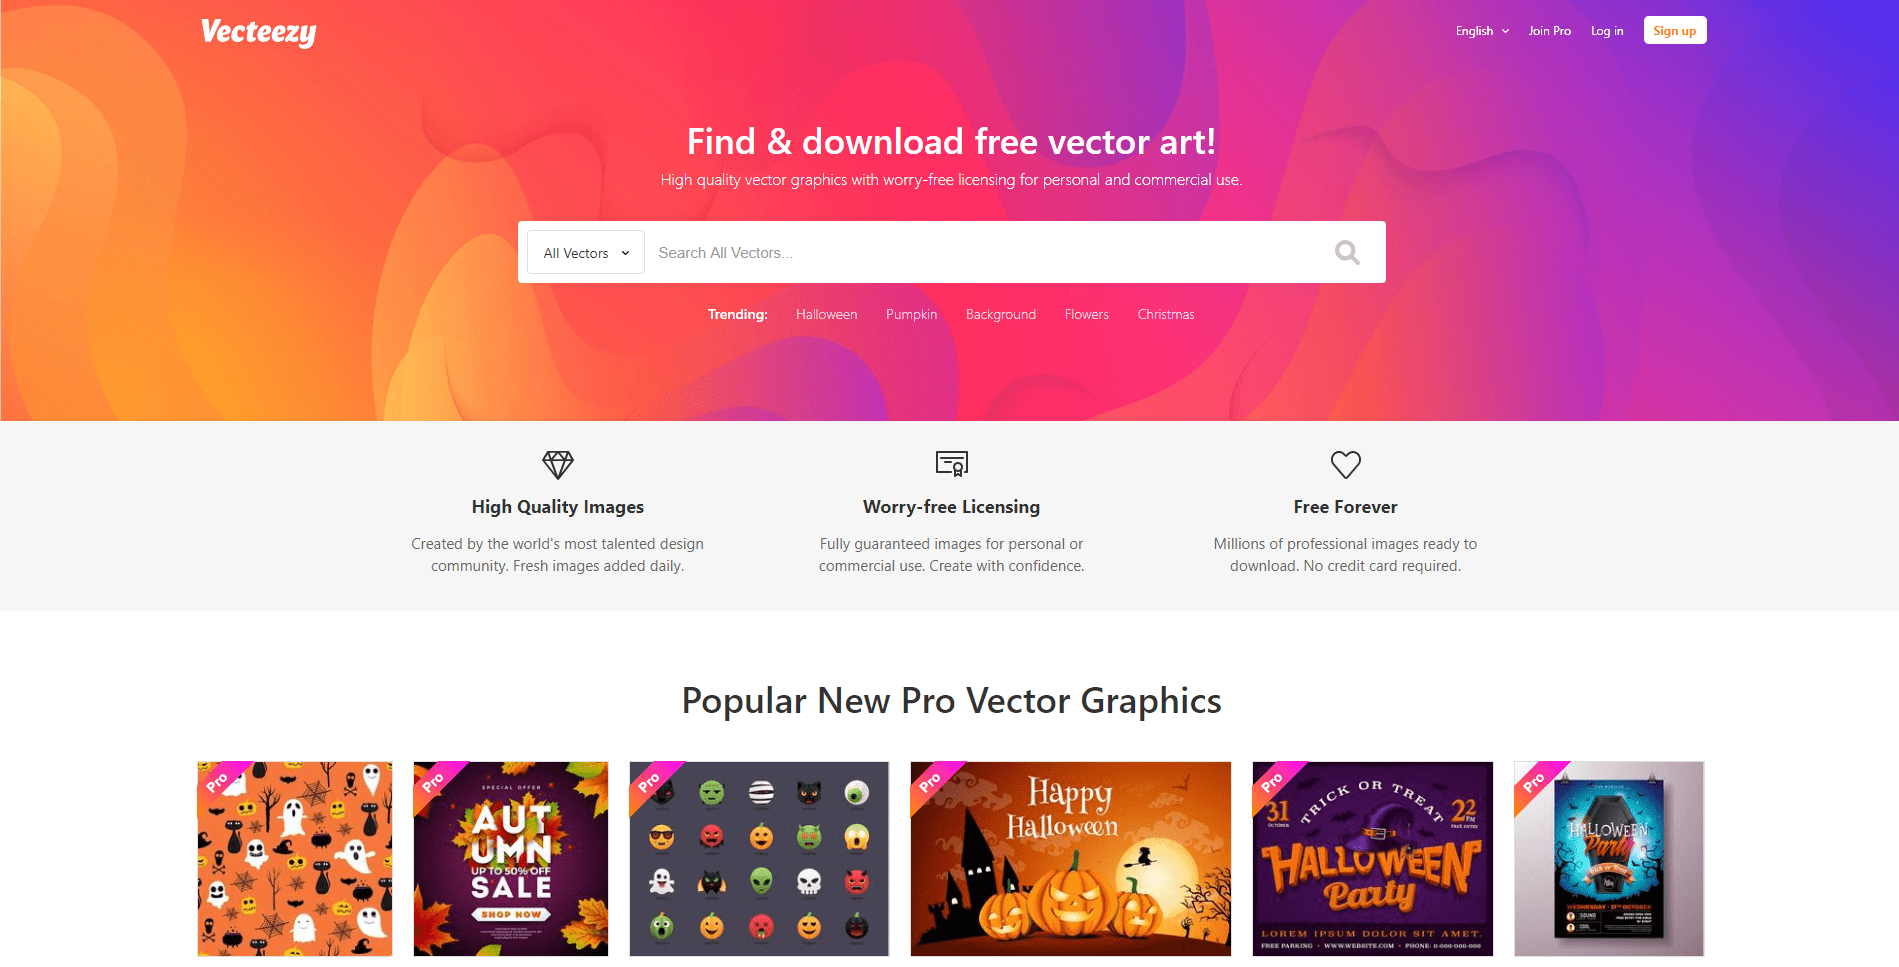This screenshot has height=967, width=1899.
Task: Select Log in from the top navigation
Action: (x=1607, y=31)
